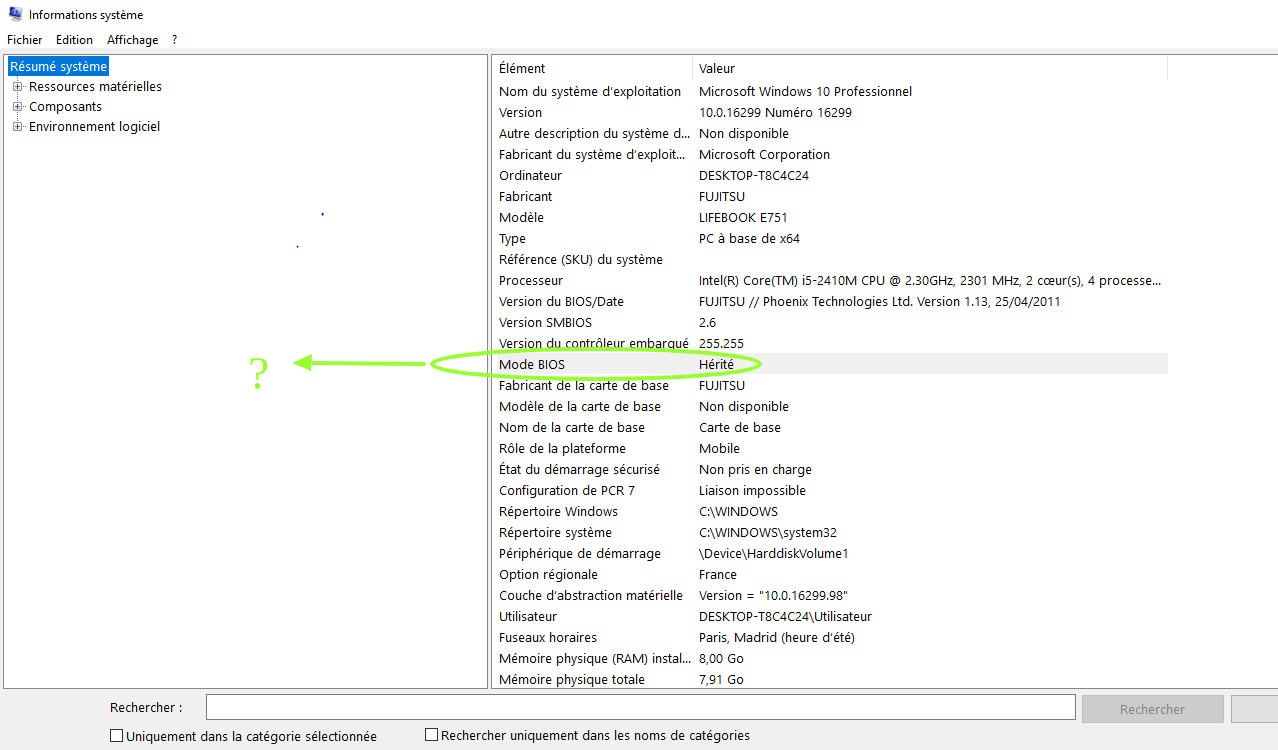Click the C:\WINDOWS\system32 value
Image resolution: width=1278 pixels, height=750 pixels.
tap(767, 533)
